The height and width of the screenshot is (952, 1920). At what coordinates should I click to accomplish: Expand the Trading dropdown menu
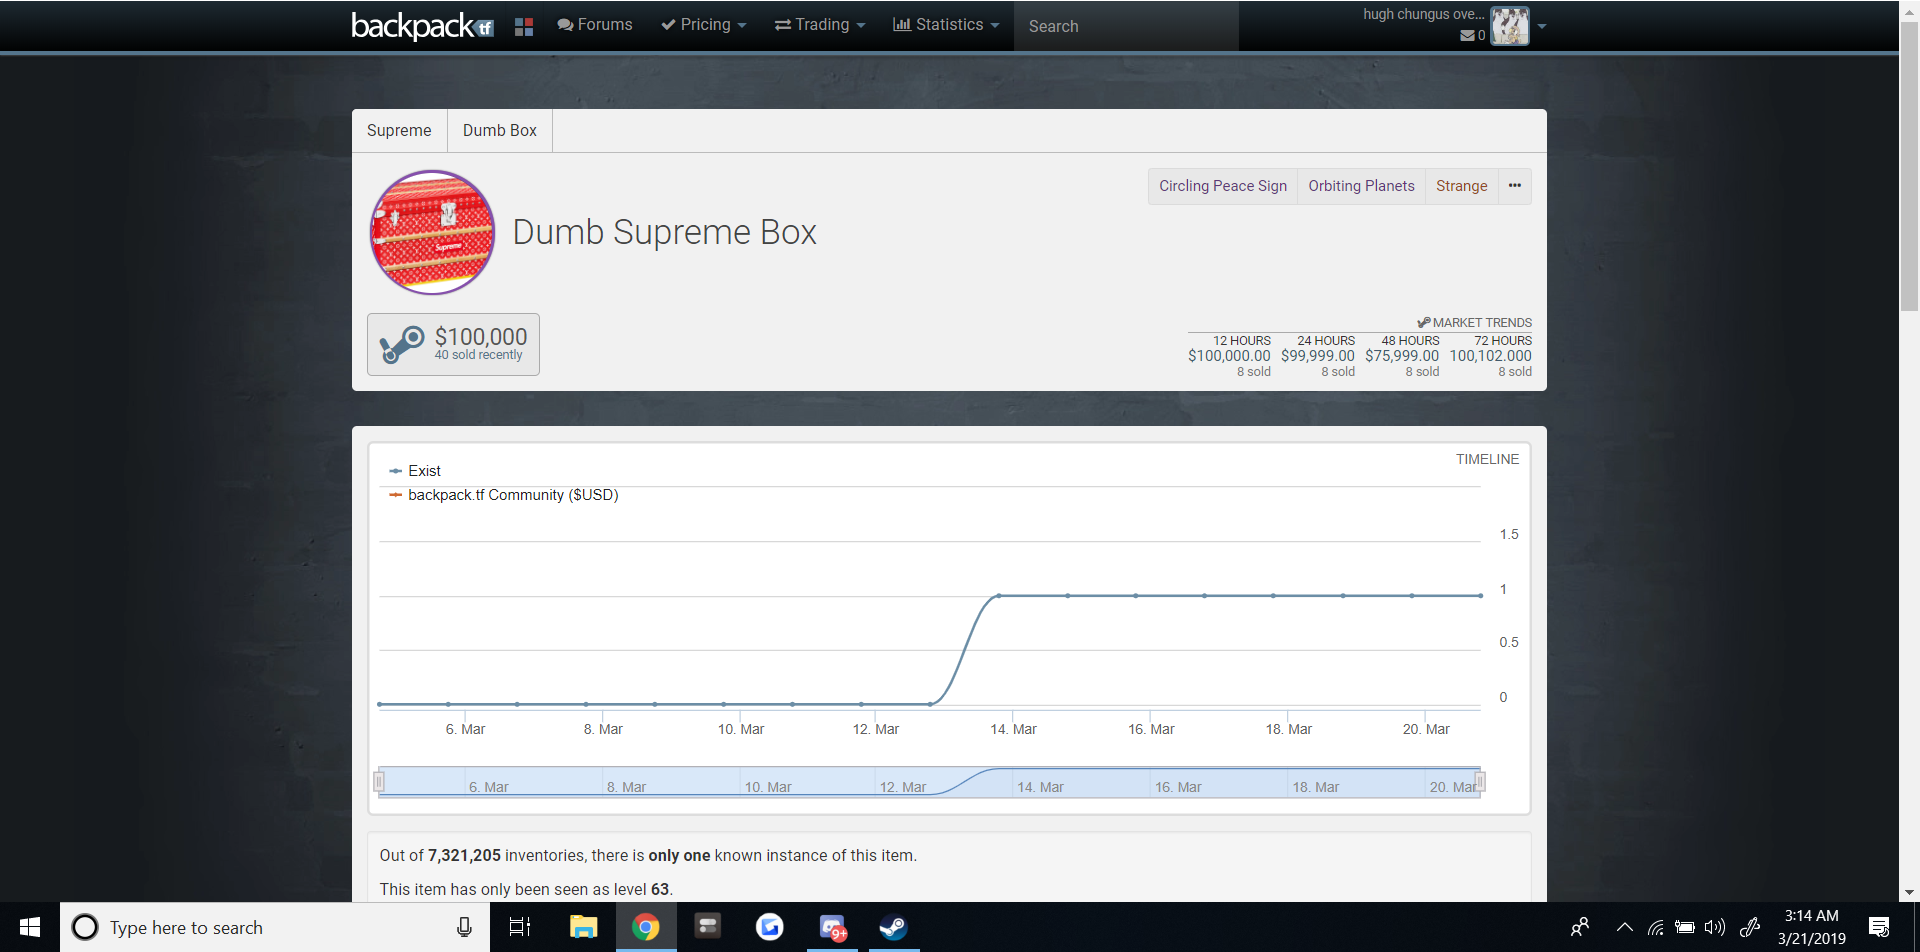pos(820,25)
